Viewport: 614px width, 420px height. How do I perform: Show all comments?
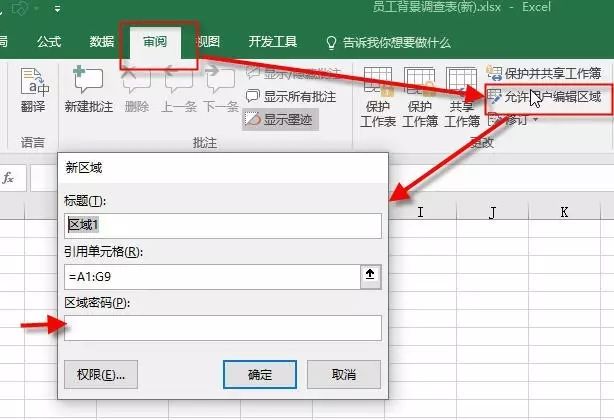(291, 96)
